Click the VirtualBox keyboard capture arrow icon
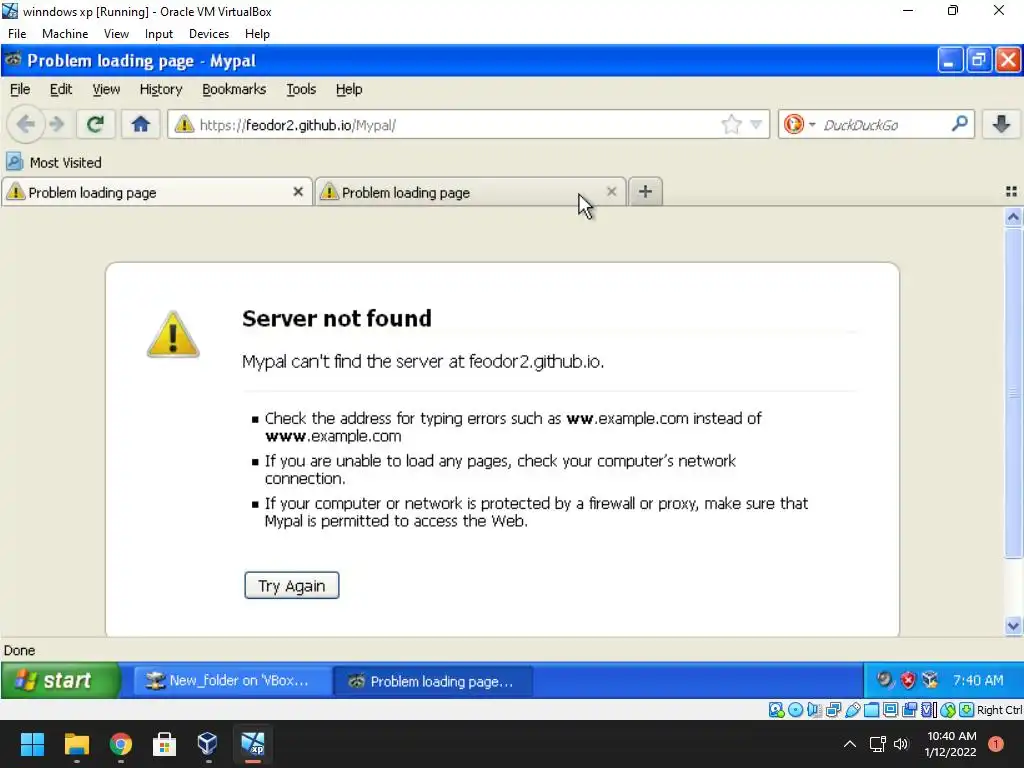Viewport: 1024px width, 768px height. pyautogui.click(x=967, y=710)
